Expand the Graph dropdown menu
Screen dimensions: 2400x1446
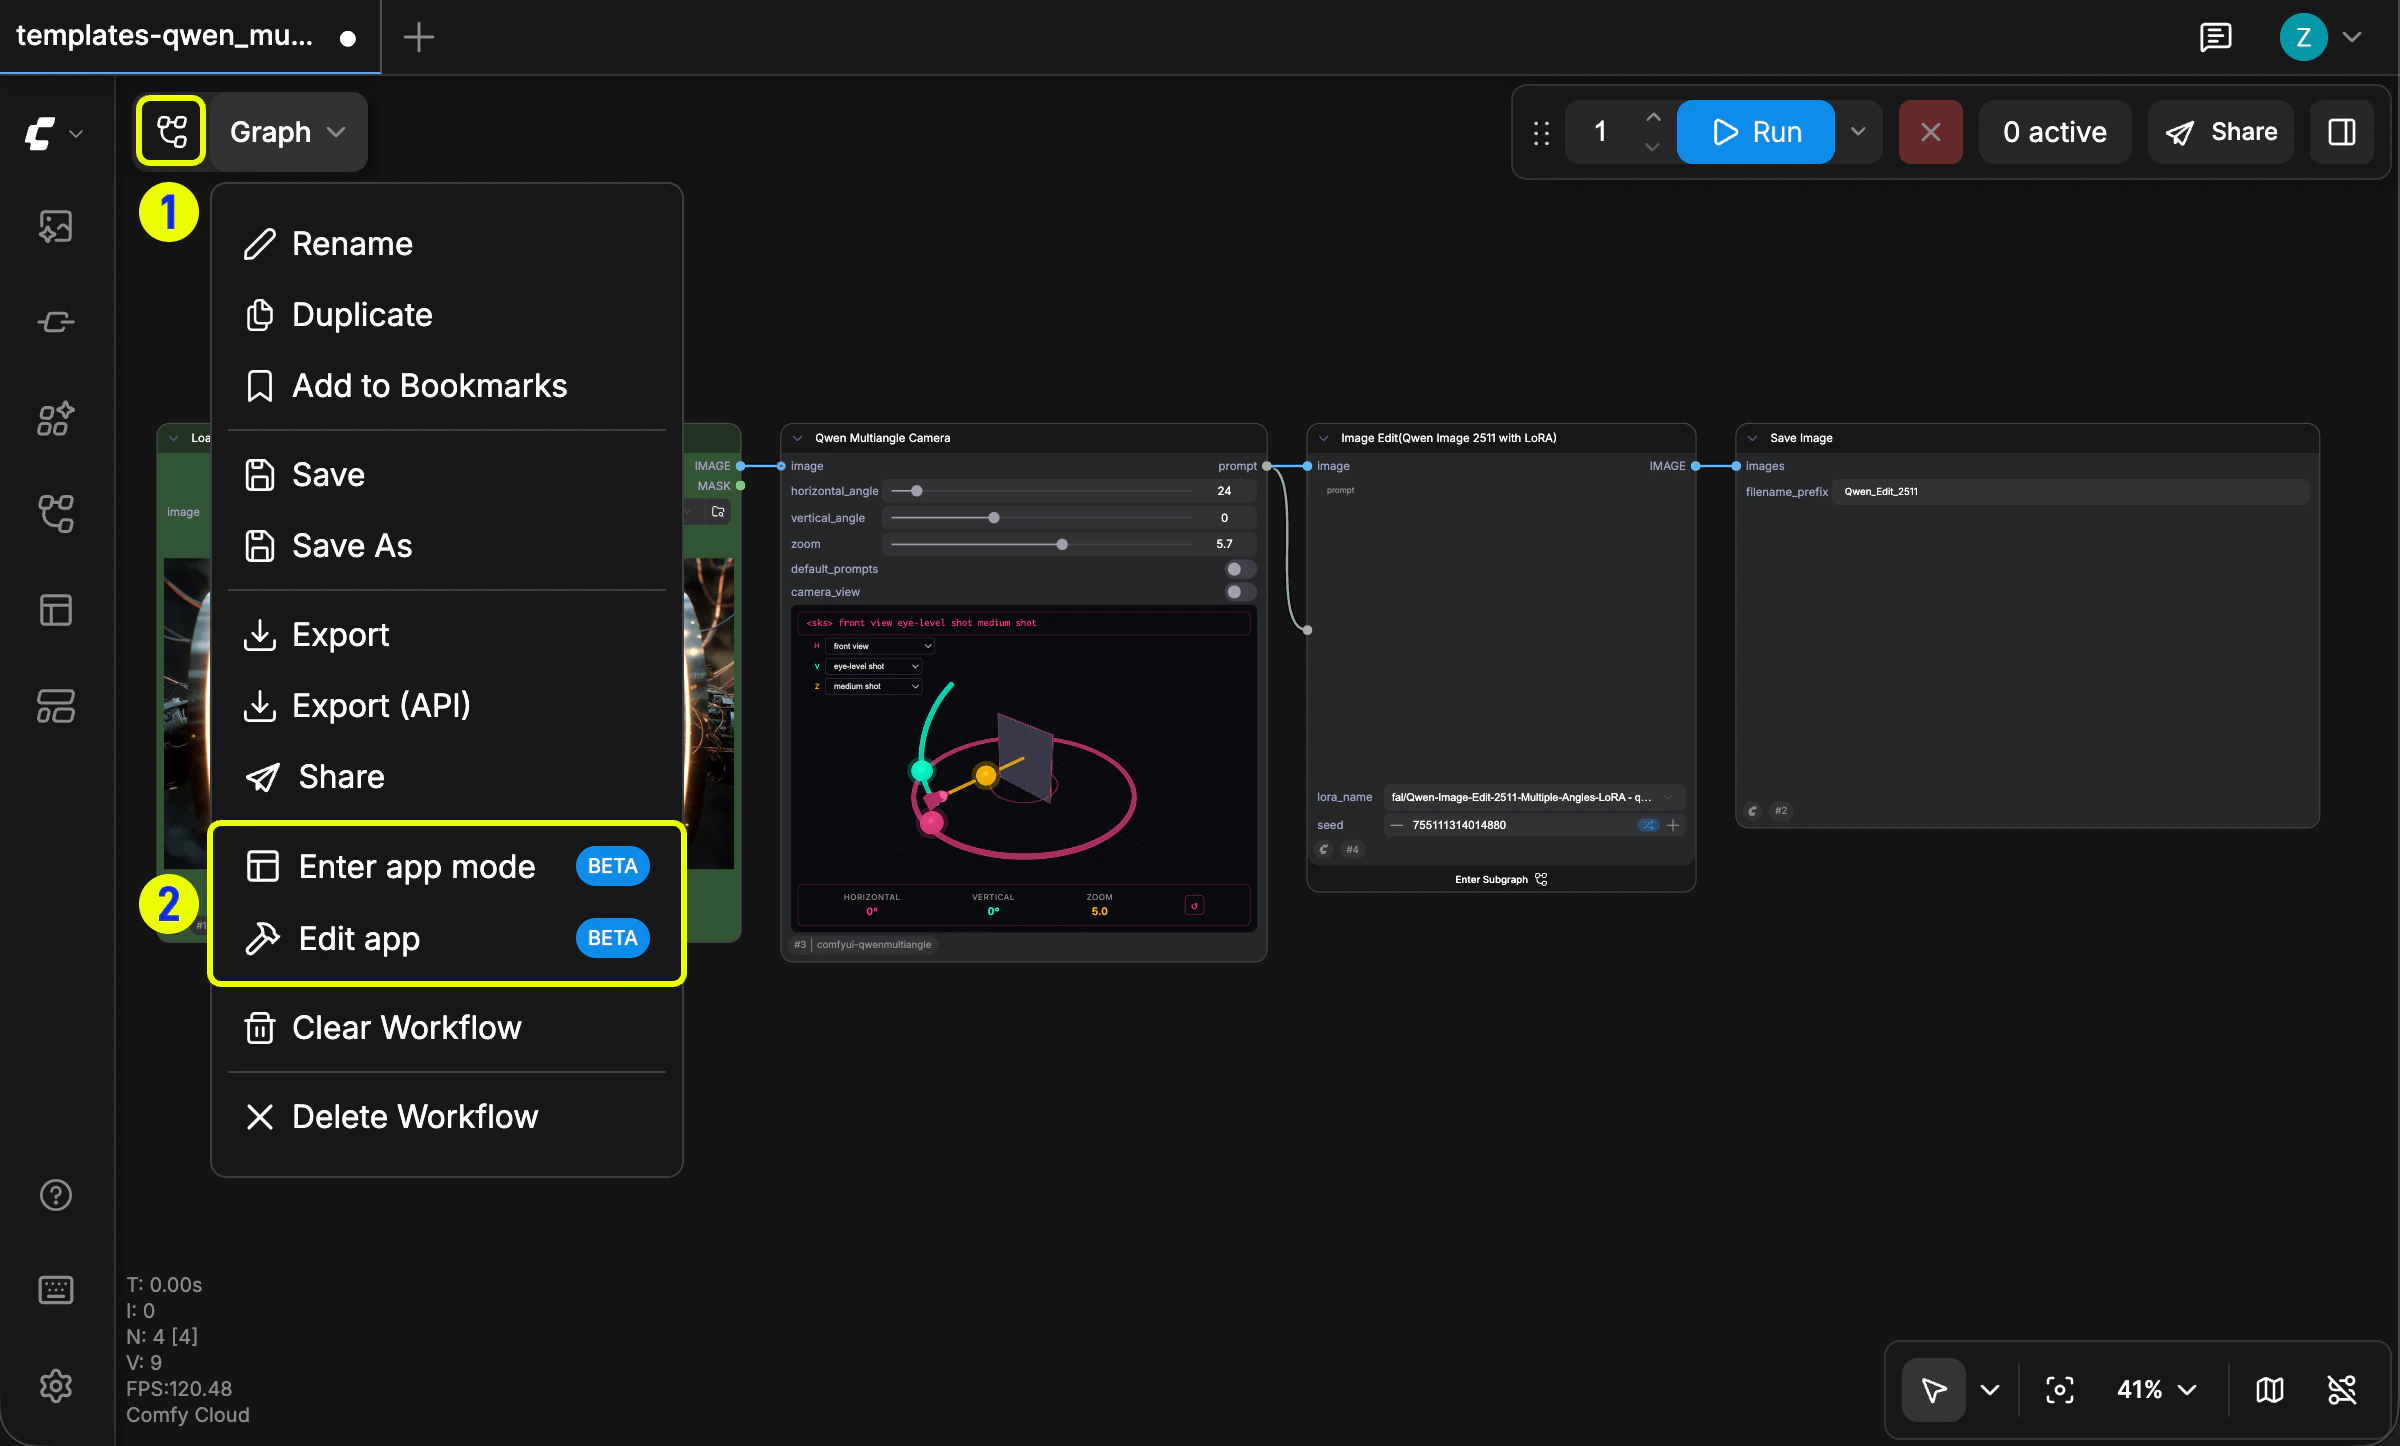click(x=288, y=132)
